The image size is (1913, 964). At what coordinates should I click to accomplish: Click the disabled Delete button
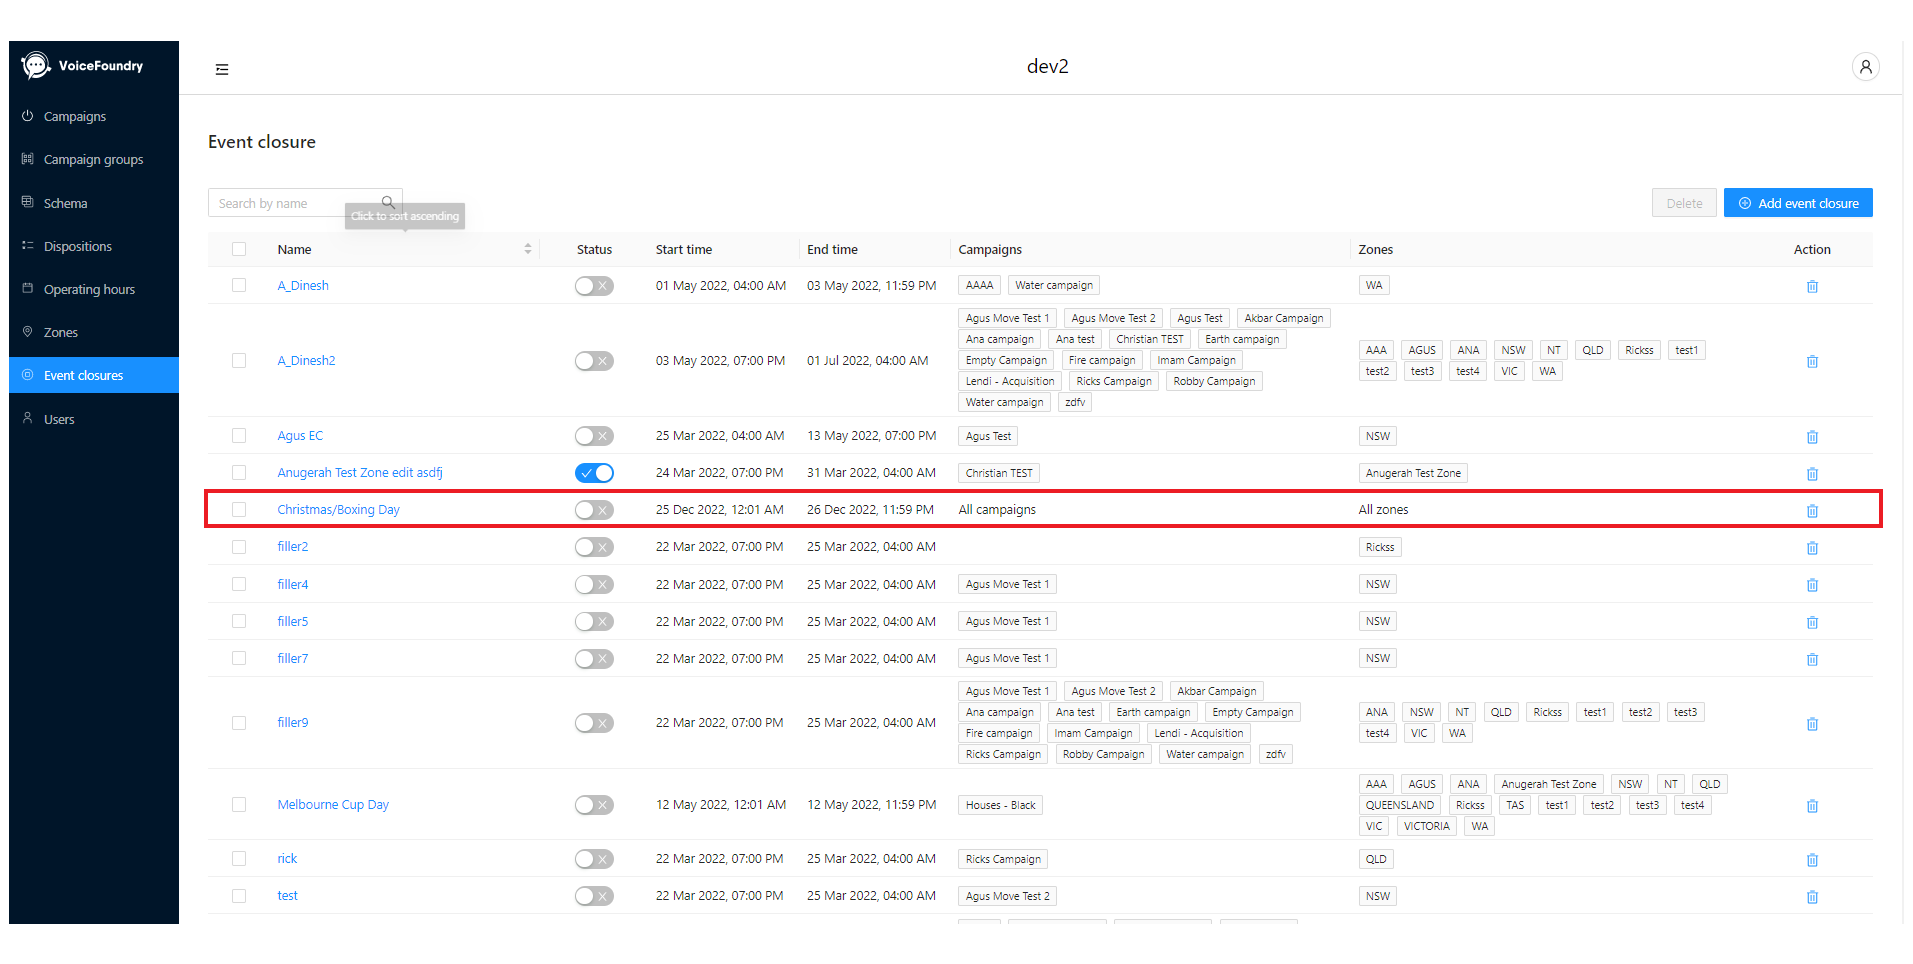1684,203
